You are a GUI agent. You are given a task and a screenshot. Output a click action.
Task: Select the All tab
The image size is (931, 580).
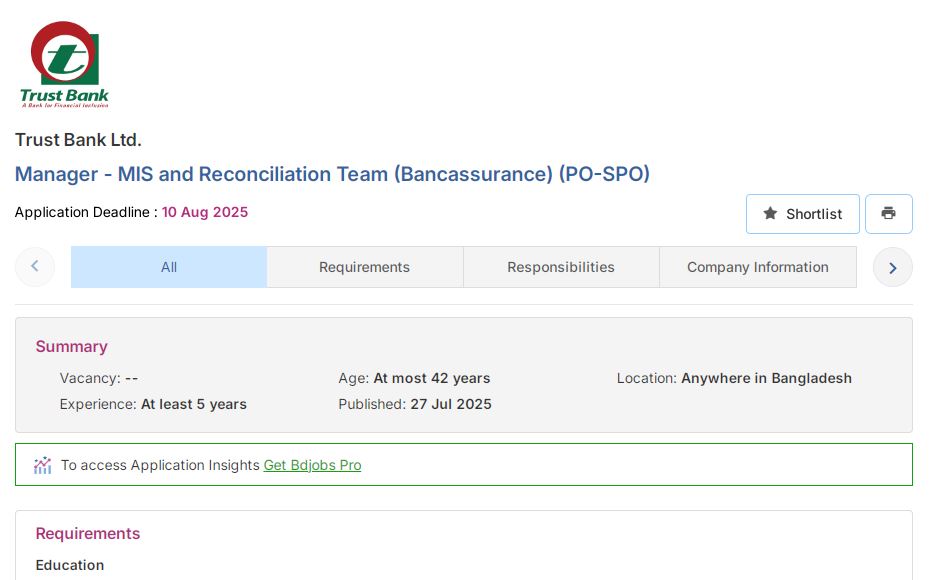tap(169, 267)
